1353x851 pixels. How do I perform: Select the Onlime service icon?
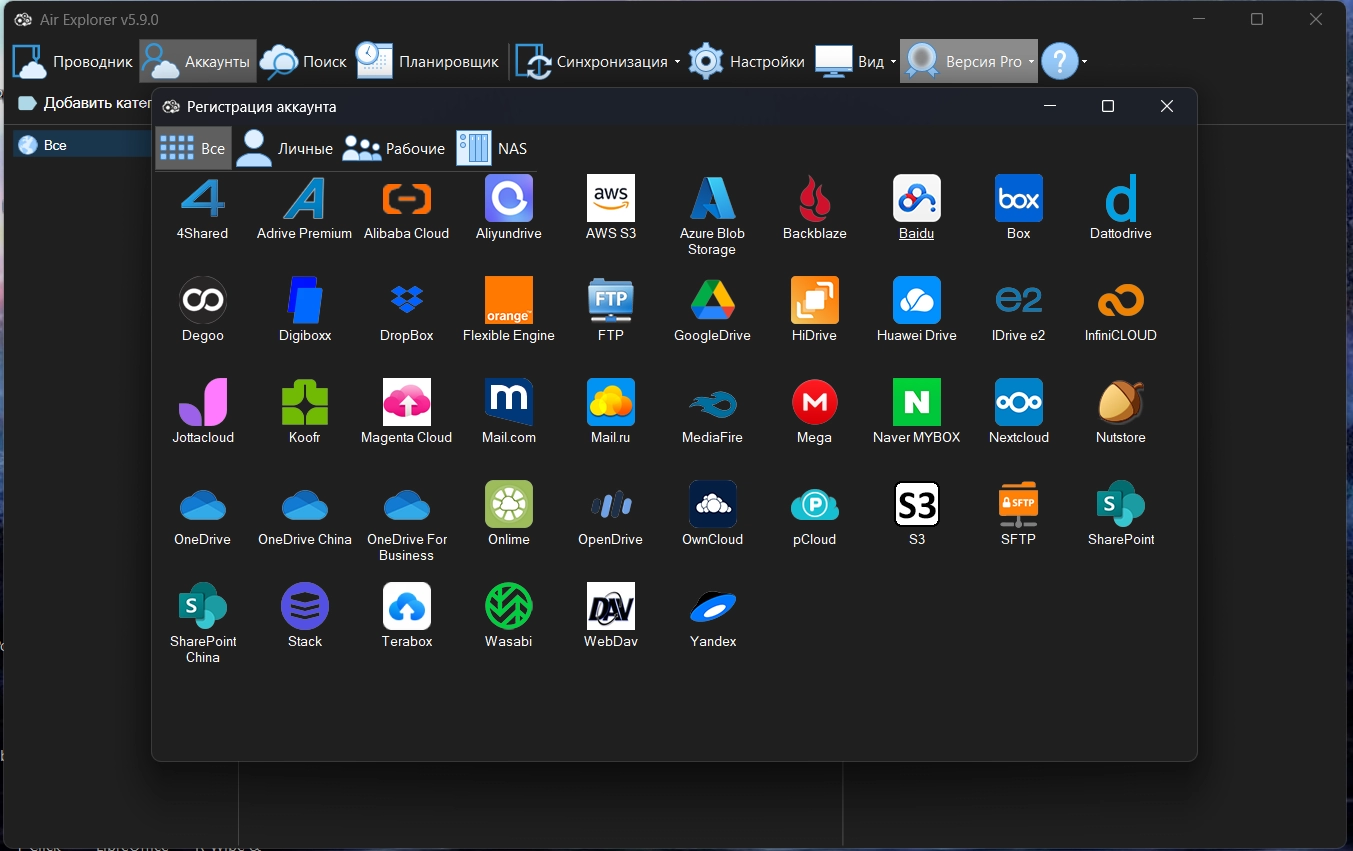pyautogui.click(x=509, y=504)
